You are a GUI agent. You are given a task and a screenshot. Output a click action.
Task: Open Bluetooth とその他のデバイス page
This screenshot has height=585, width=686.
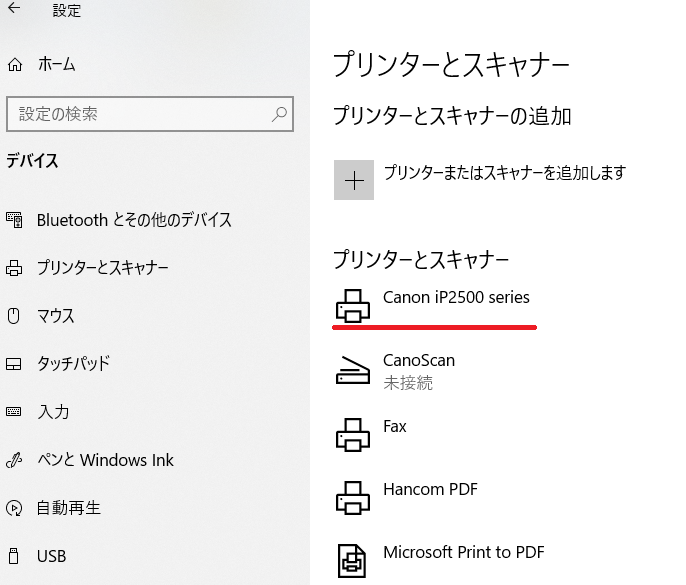[134, 220]
